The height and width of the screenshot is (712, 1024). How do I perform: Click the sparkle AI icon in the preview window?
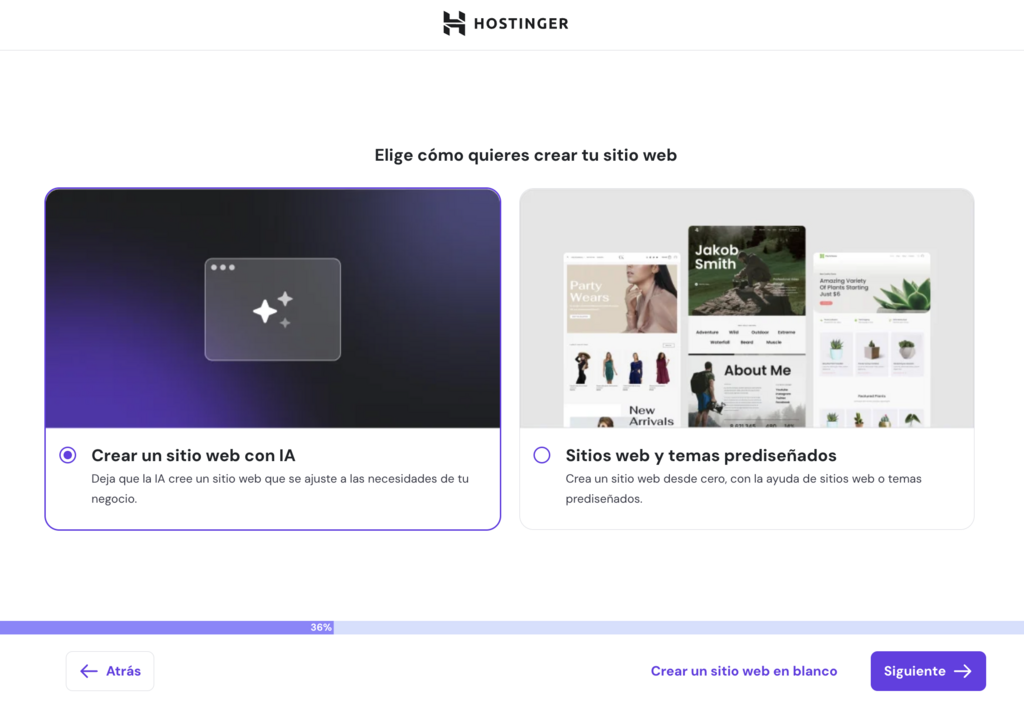click(x=272, y=308)
